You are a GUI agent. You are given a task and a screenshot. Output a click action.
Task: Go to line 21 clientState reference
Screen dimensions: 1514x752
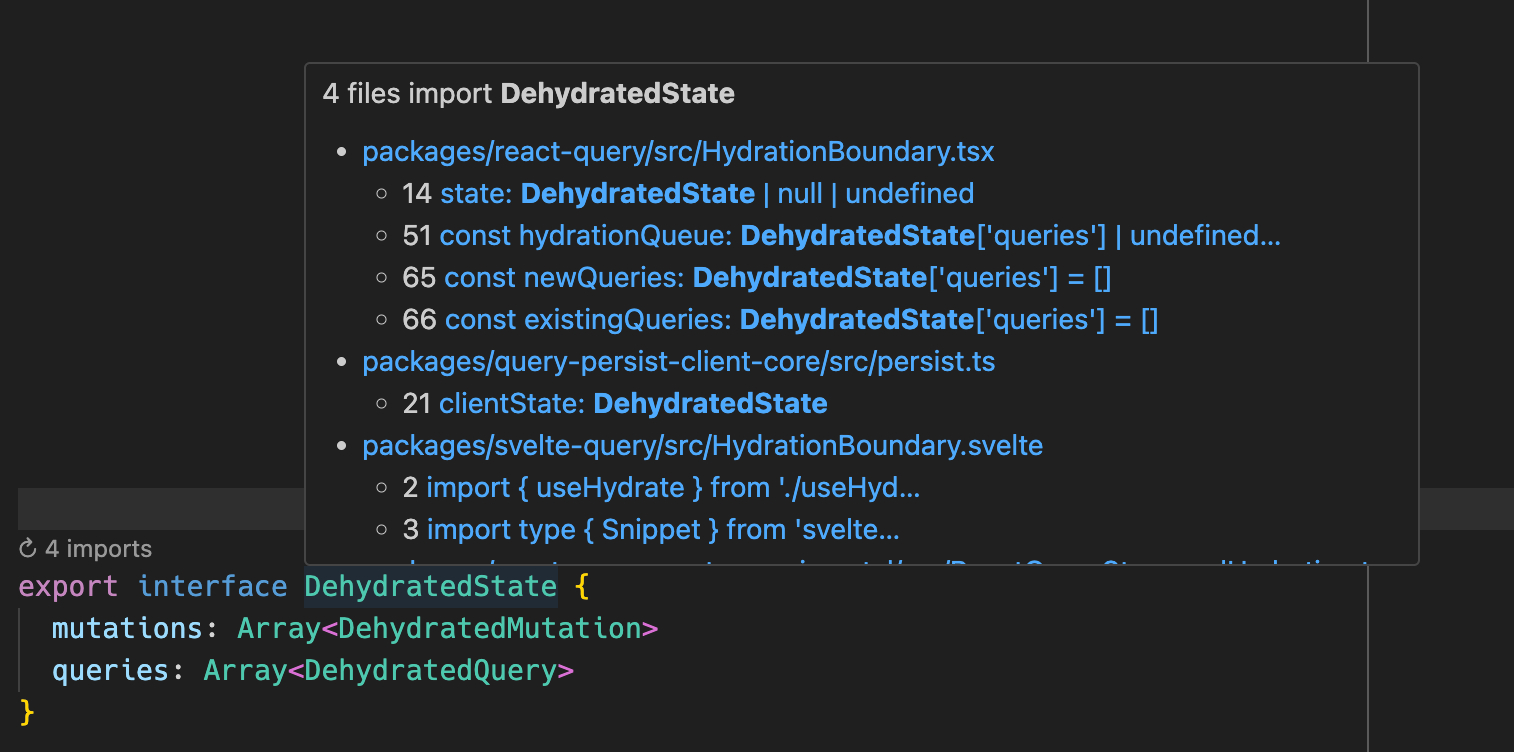tap(633, 404)
